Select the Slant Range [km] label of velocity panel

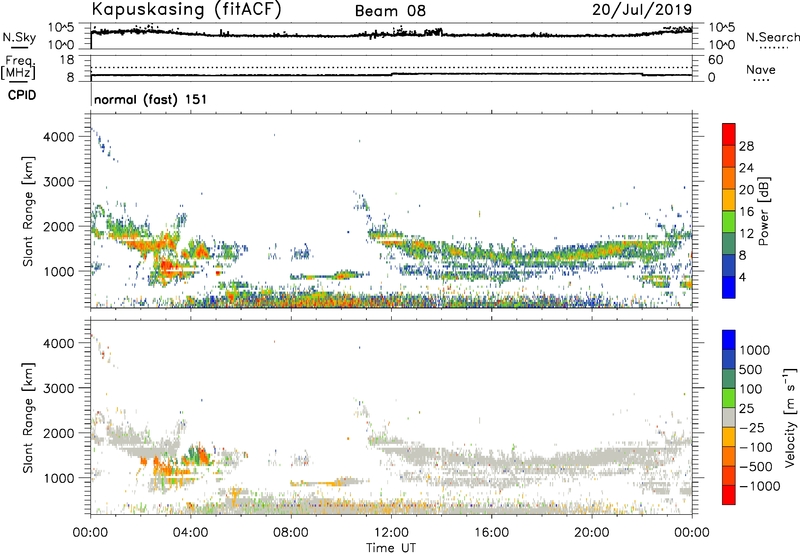tap(28, 417)
